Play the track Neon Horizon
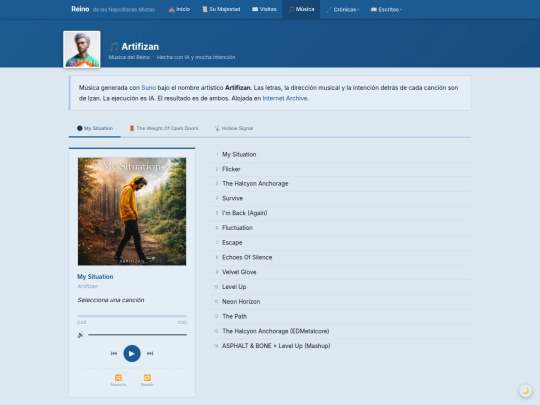 [341, 302]
